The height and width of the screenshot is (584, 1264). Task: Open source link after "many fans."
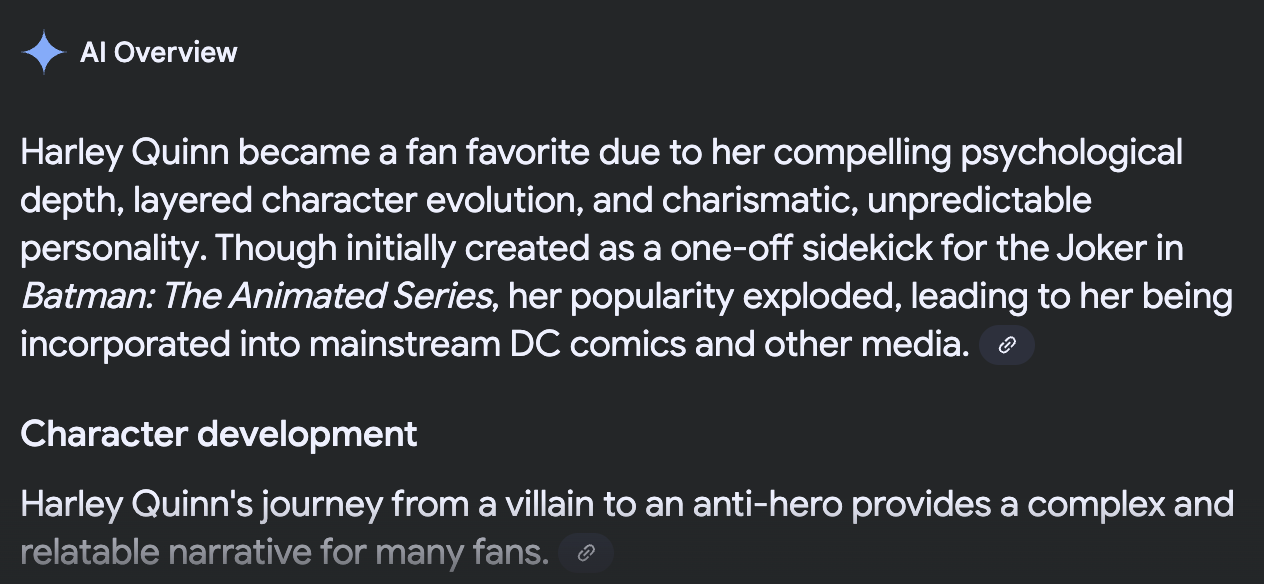pos(586,553)
